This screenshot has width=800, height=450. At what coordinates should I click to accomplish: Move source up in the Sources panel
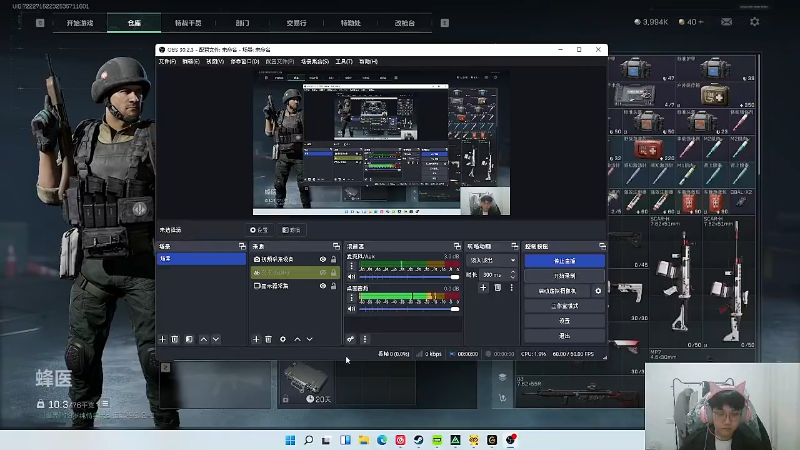coord(297,339)
